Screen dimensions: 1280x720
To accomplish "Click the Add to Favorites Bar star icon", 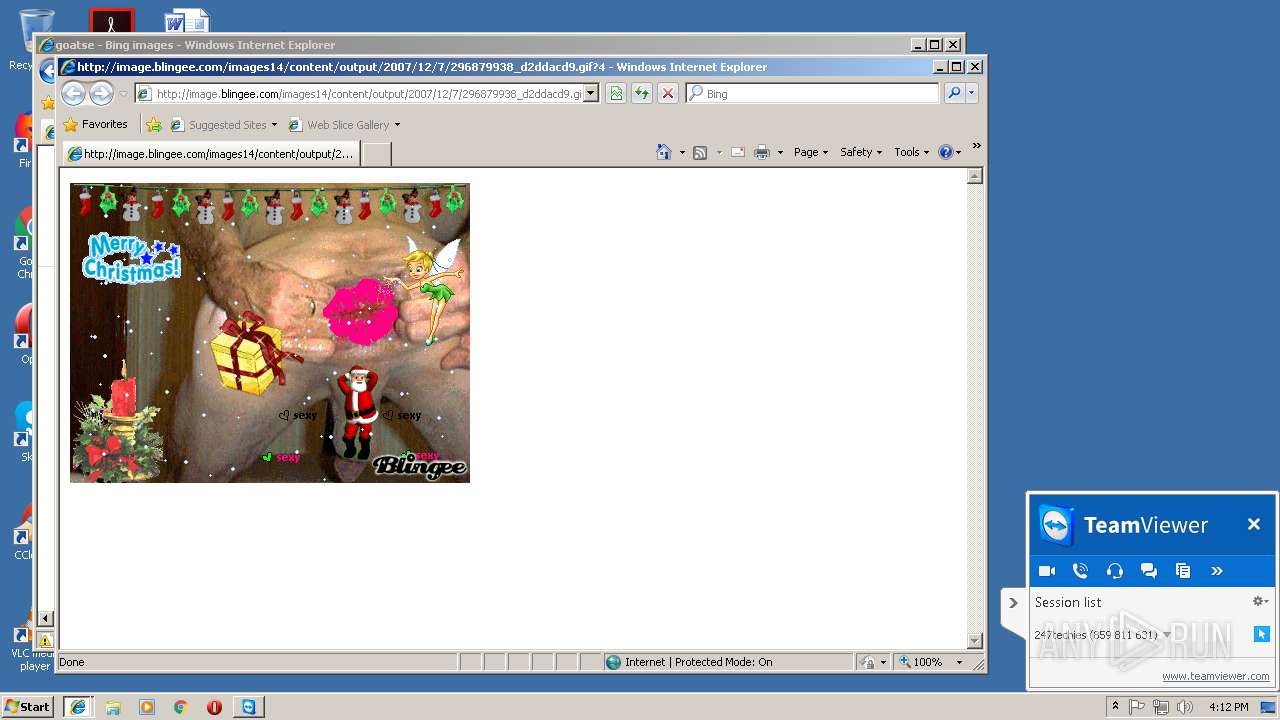I will [x=153, y=125].
